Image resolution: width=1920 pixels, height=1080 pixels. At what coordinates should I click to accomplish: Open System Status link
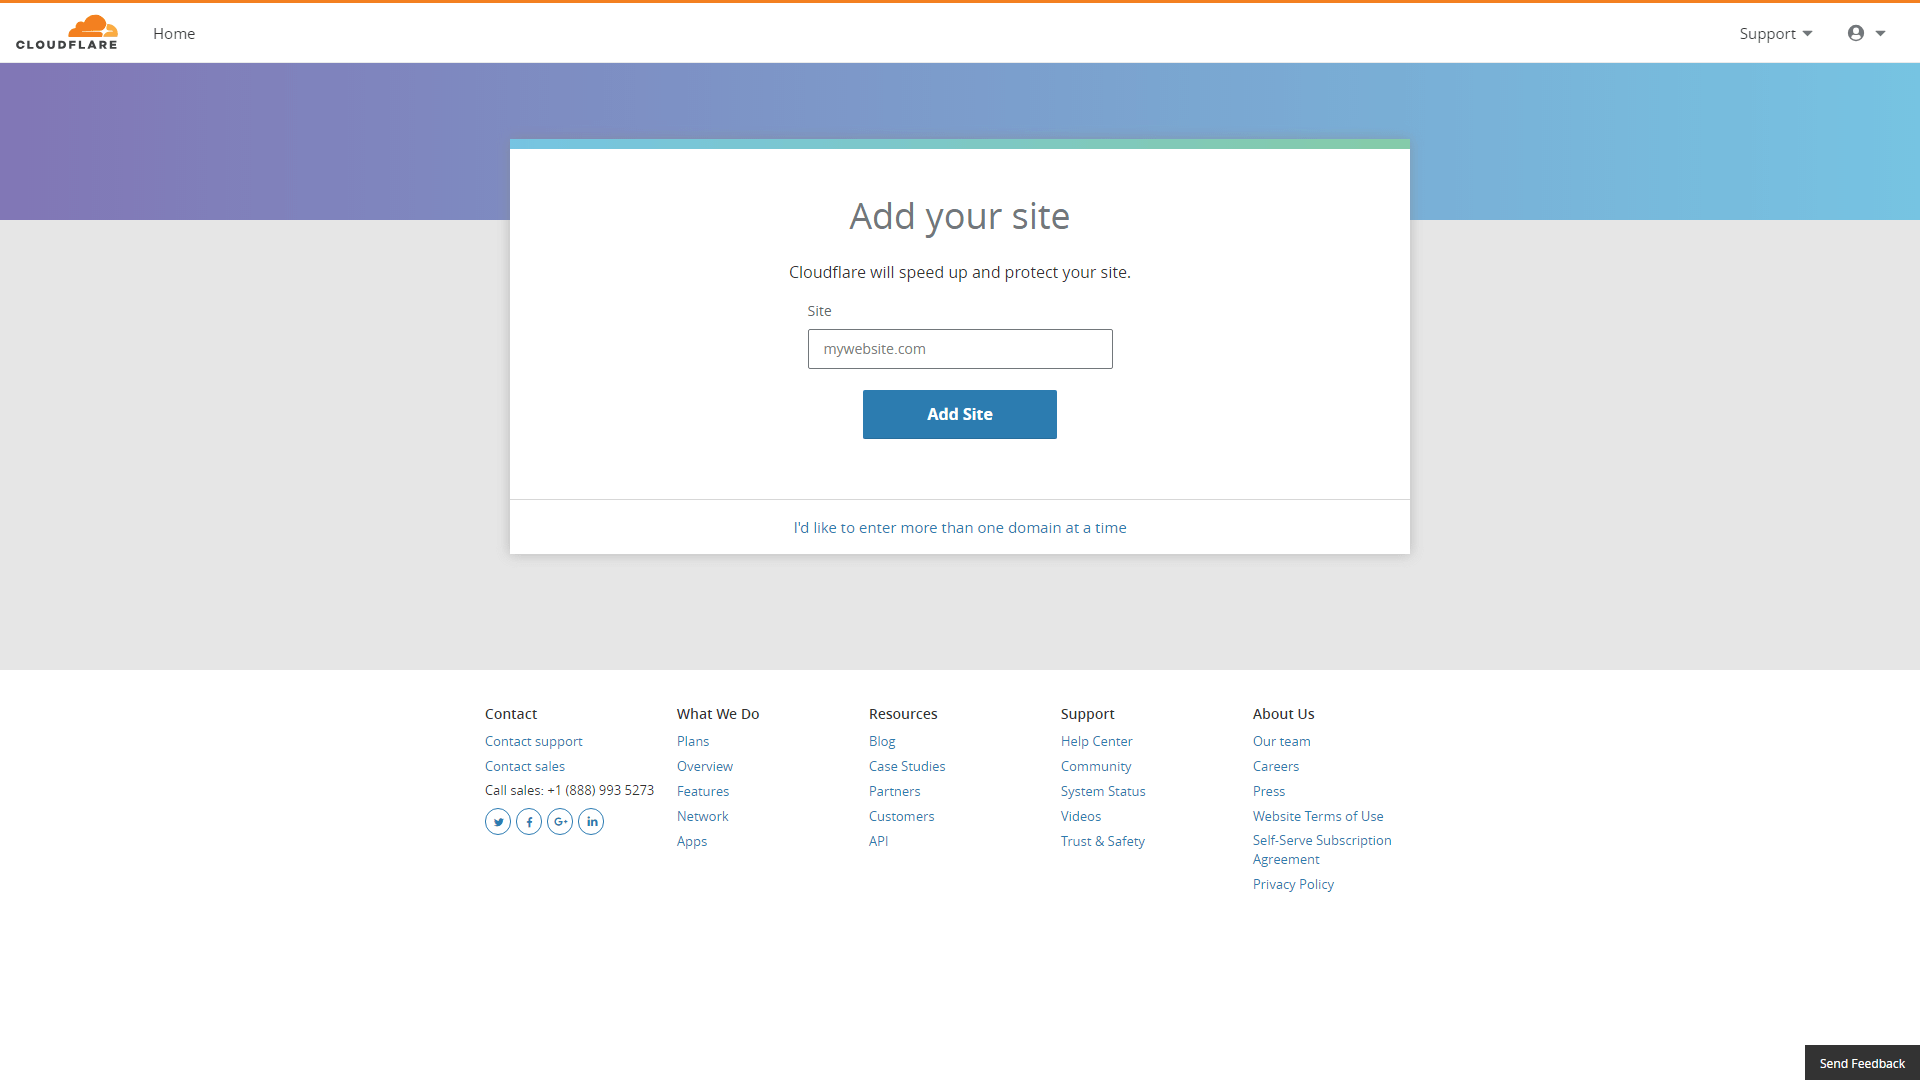click(x=1103, y=791)
